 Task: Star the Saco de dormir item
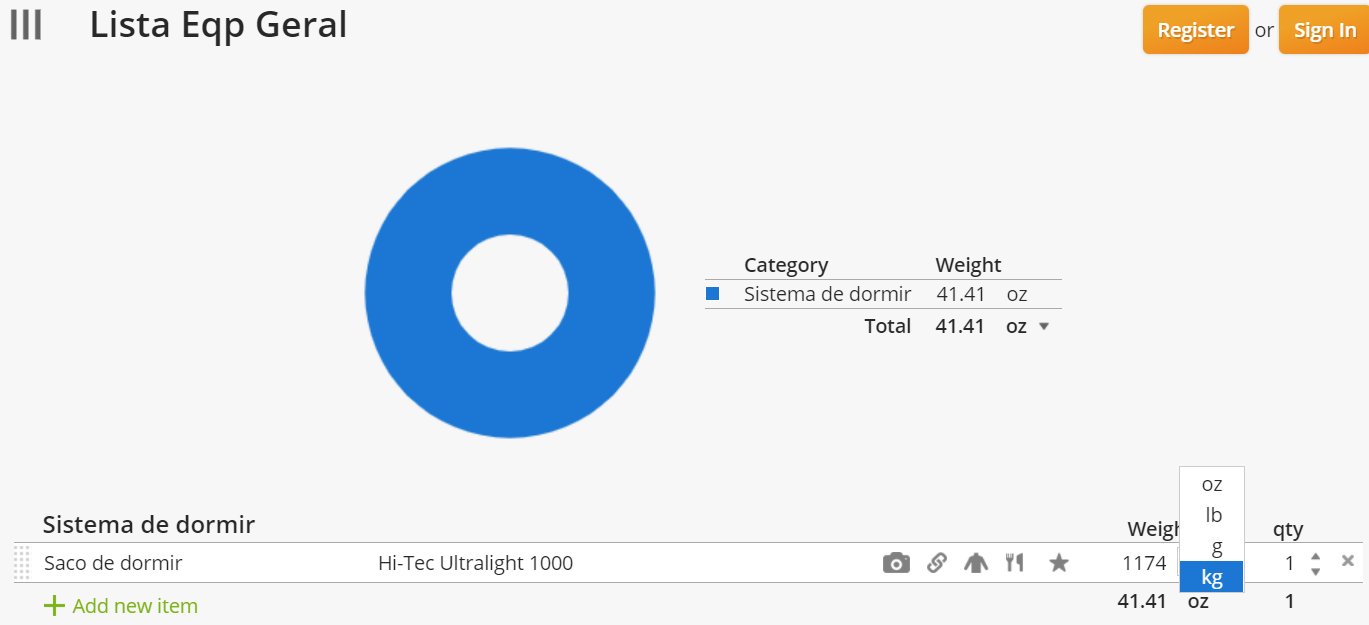coord(1059,563)
